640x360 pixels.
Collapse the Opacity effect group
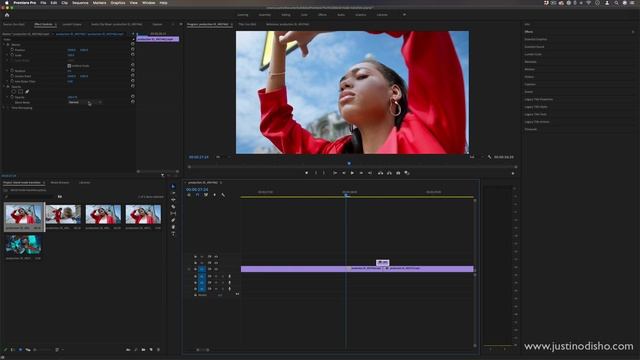click(4, 87)
